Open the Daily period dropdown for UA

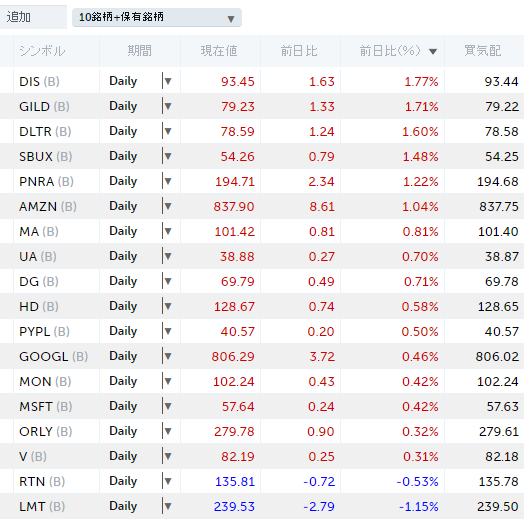click(x=140, y=256)
